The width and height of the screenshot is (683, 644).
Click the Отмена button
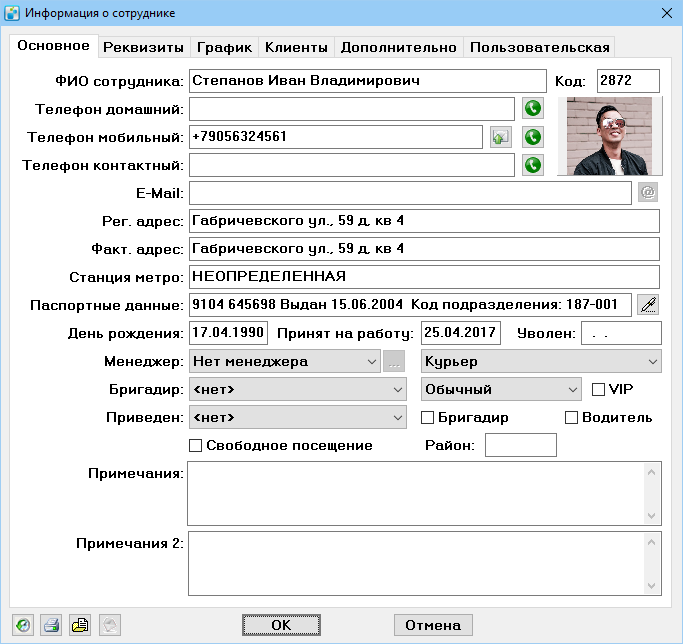(x=433, y=625)
